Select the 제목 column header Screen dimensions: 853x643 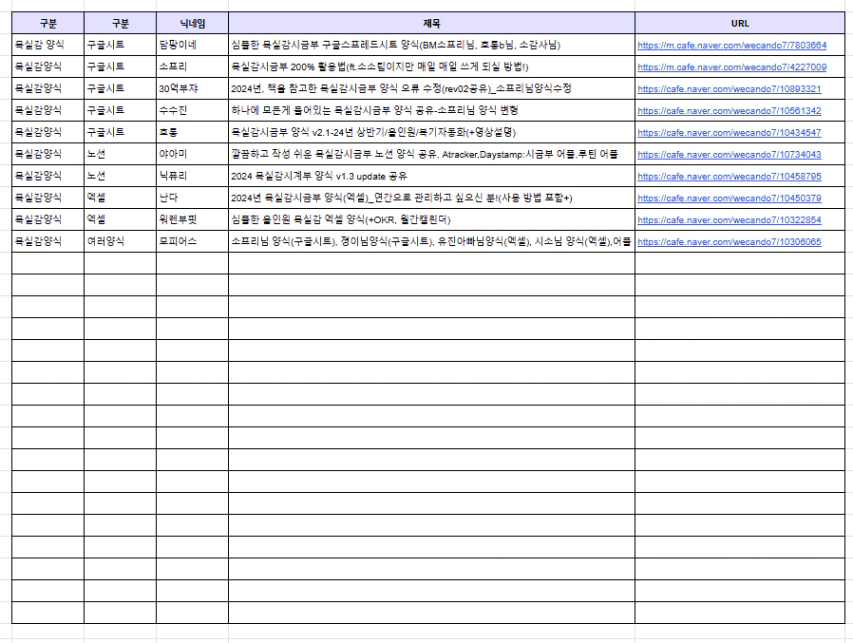pyautogui.click(x=431, y=23)
